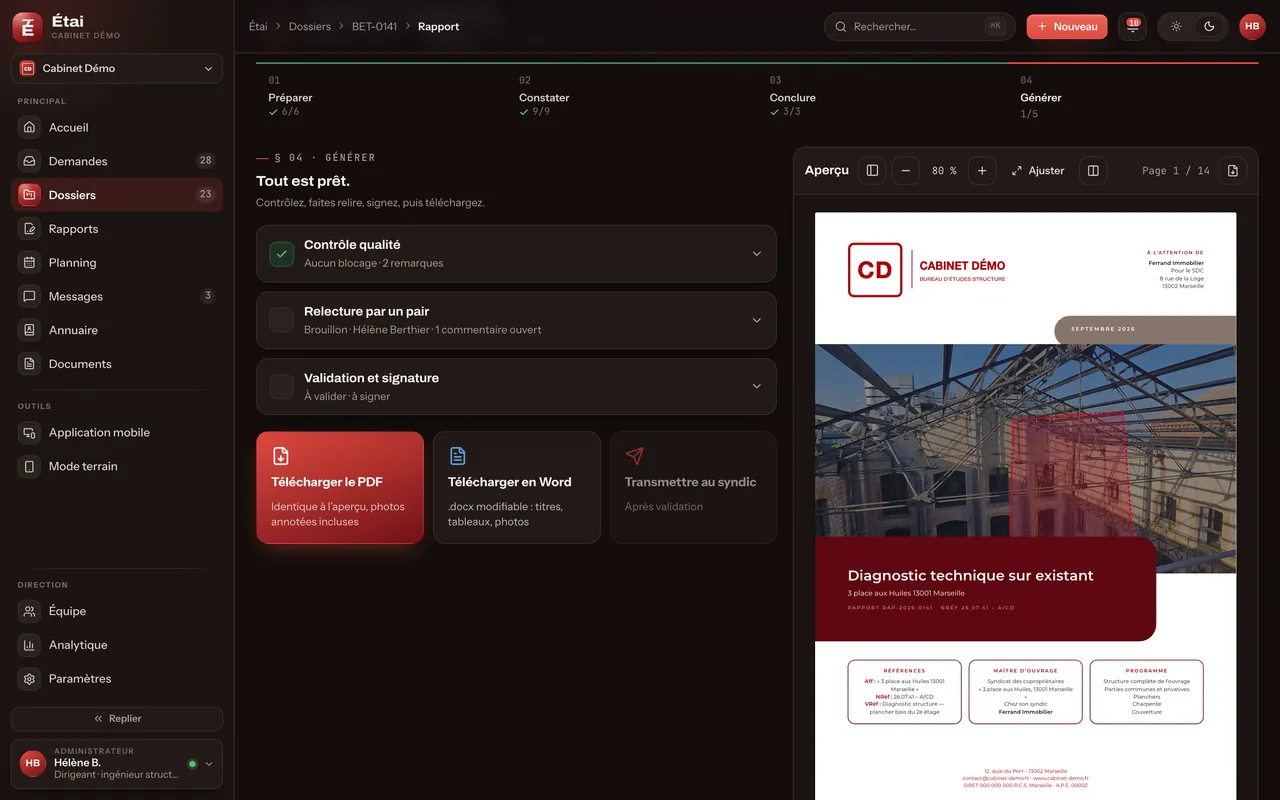Open the Messages icon in the sidebar
The width and height of the screenshot is (1280, 800).
(30, 297)
